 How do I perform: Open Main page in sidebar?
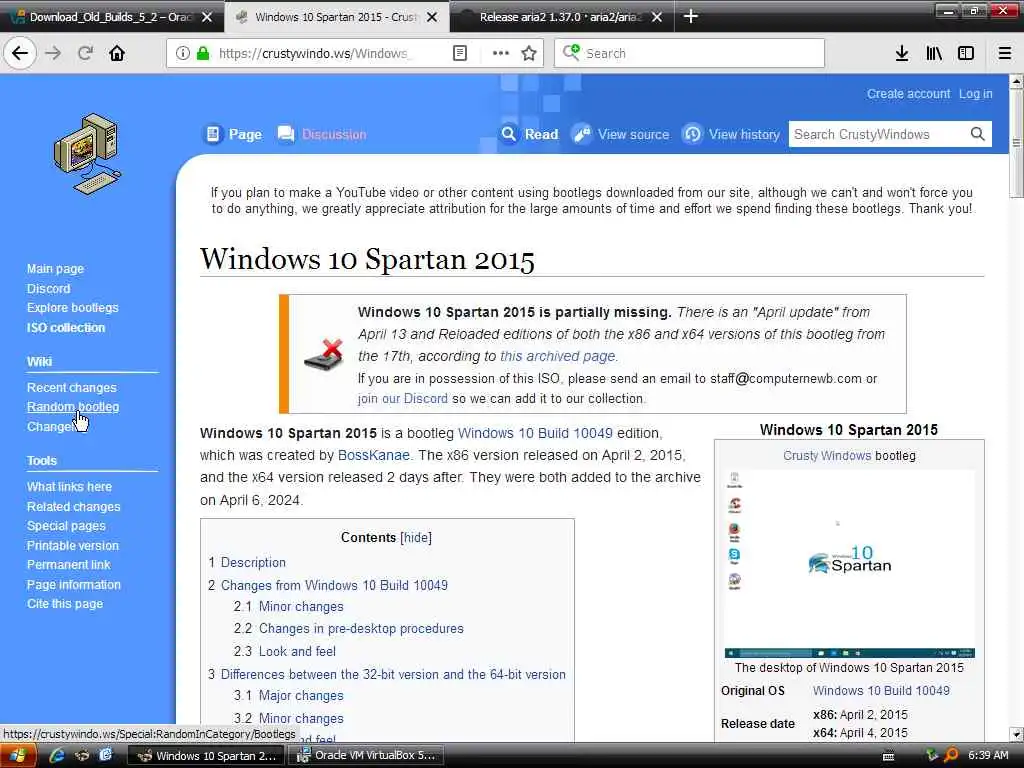pos(55,268)
